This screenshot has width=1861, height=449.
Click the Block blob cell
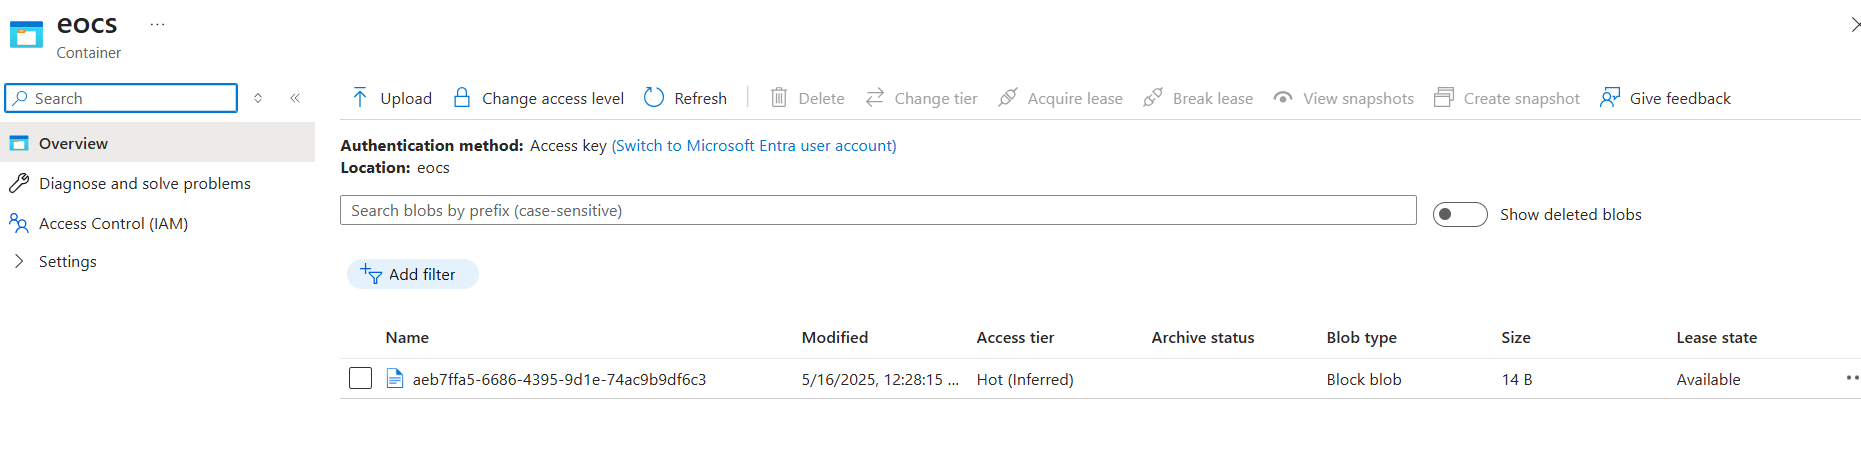pos(1364,379)
